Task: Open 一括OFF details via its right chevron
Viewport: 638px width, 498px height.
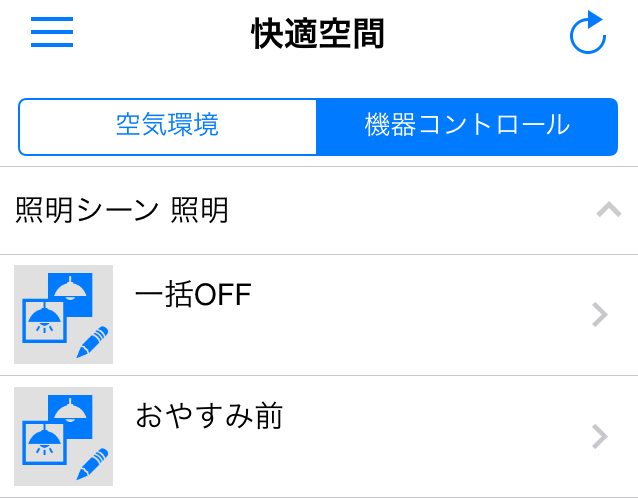Action: click(x=600, y=315)
